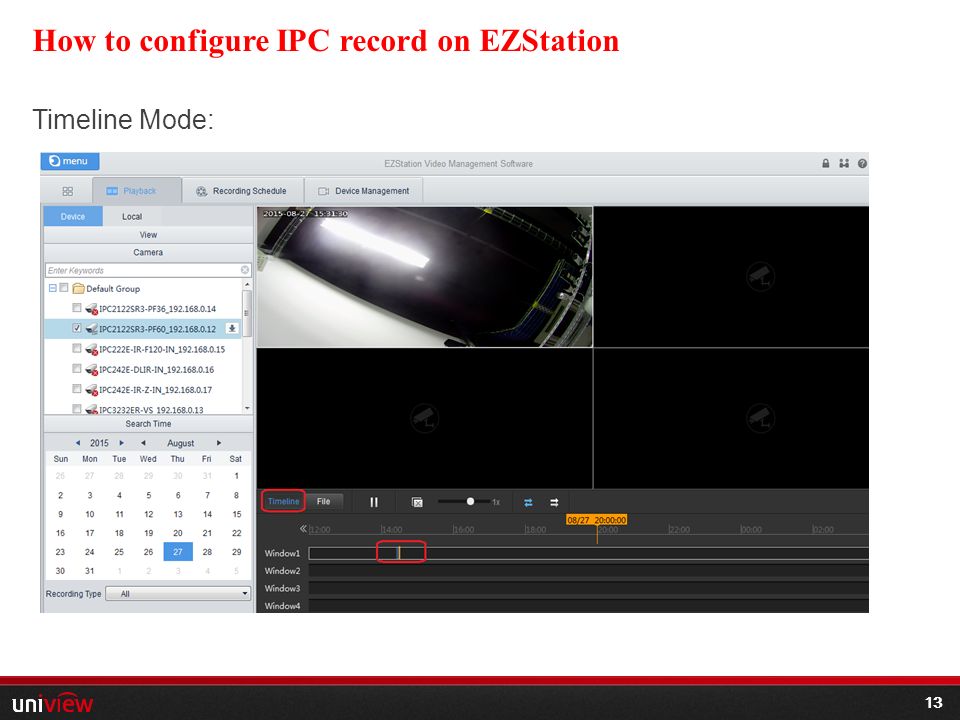Click camera list scrollbar down arrow
This screenshot has height=720, width=960.
(247, 408)
